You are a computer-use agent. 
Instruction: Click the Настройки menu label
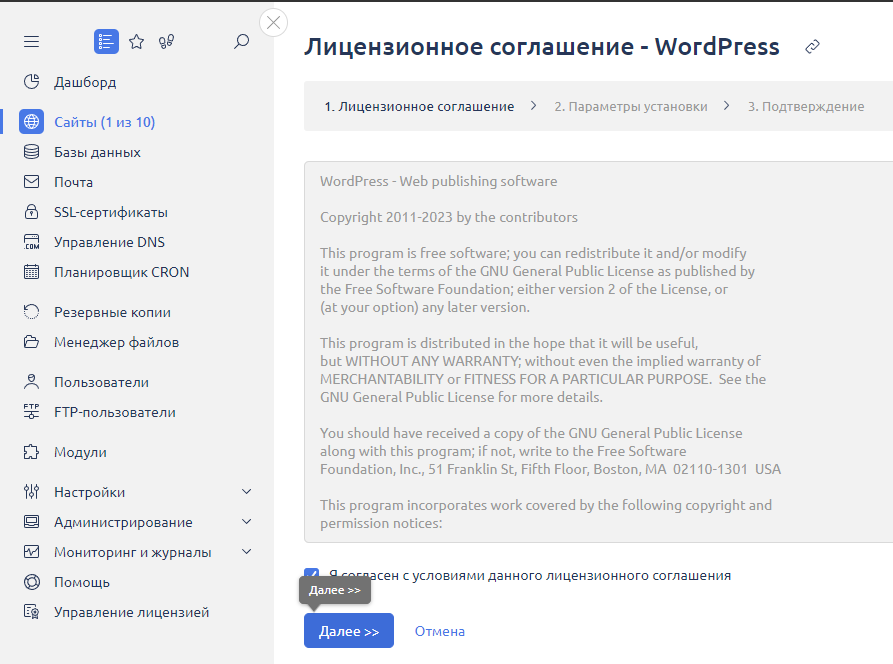point(89,492)
